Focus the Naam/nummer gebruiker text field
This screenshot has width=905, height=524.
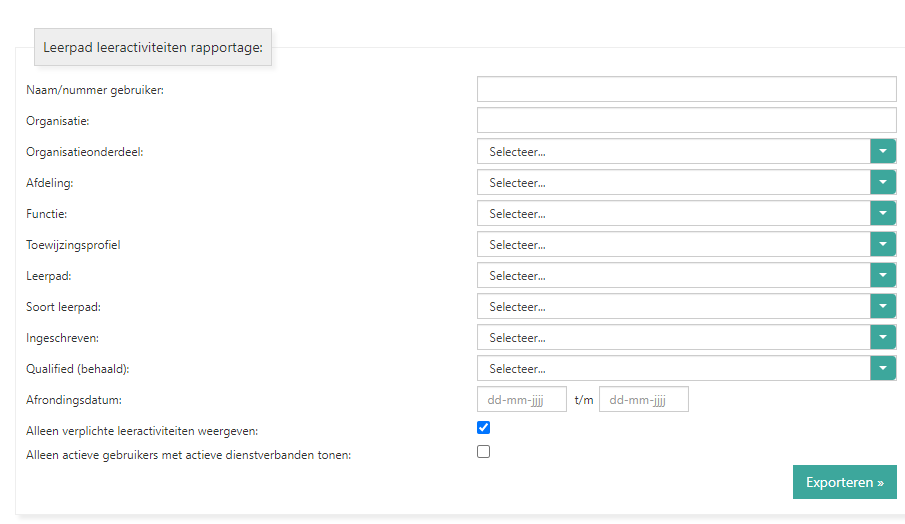click(686, 89)
